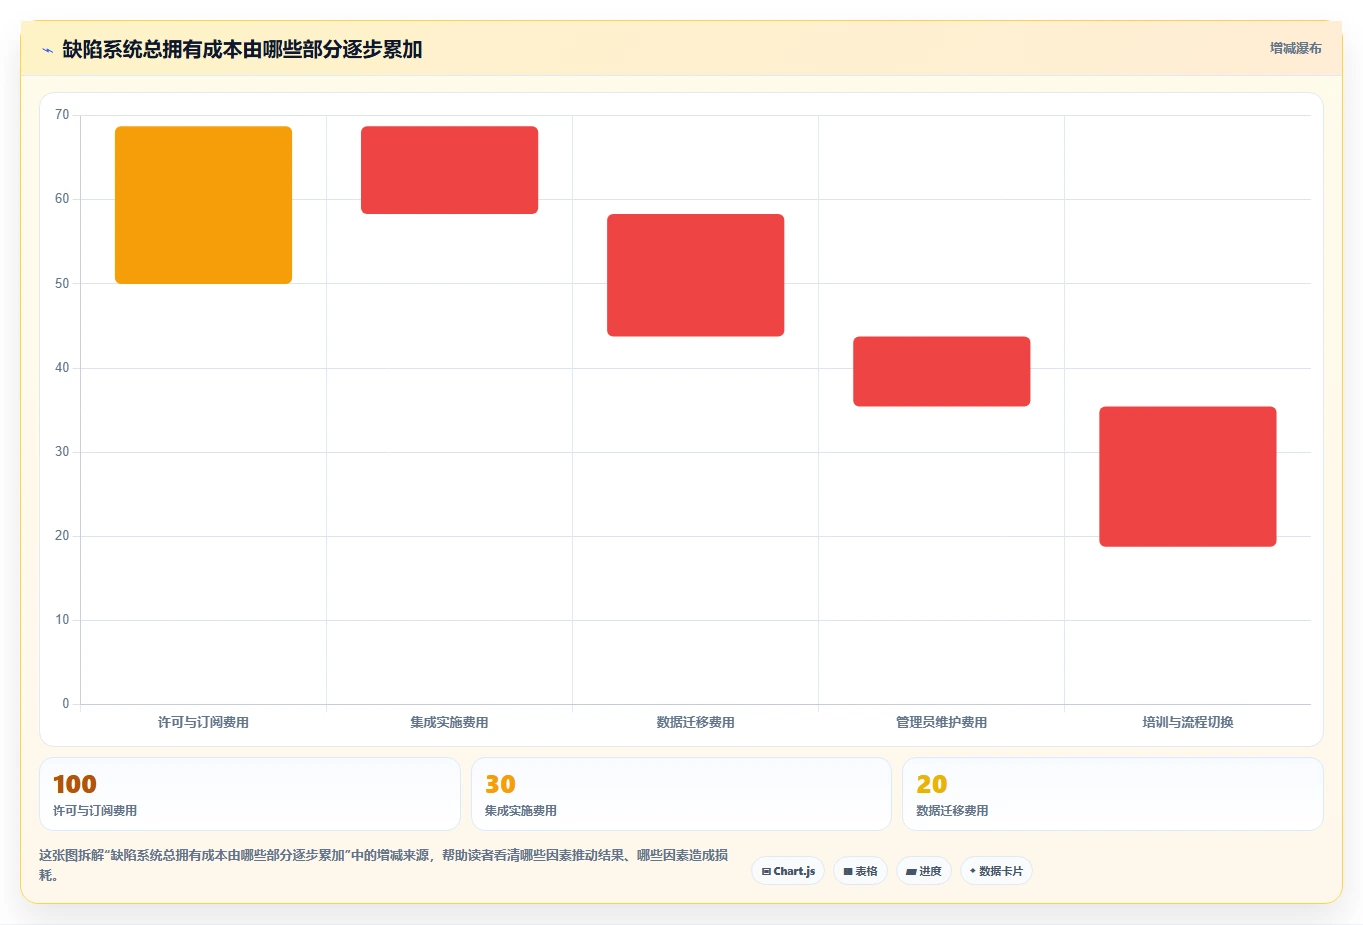Screen dimensions: 1363x925
Task: Open the 30 集成实施费用 data card
Action: tap(681, 794)
